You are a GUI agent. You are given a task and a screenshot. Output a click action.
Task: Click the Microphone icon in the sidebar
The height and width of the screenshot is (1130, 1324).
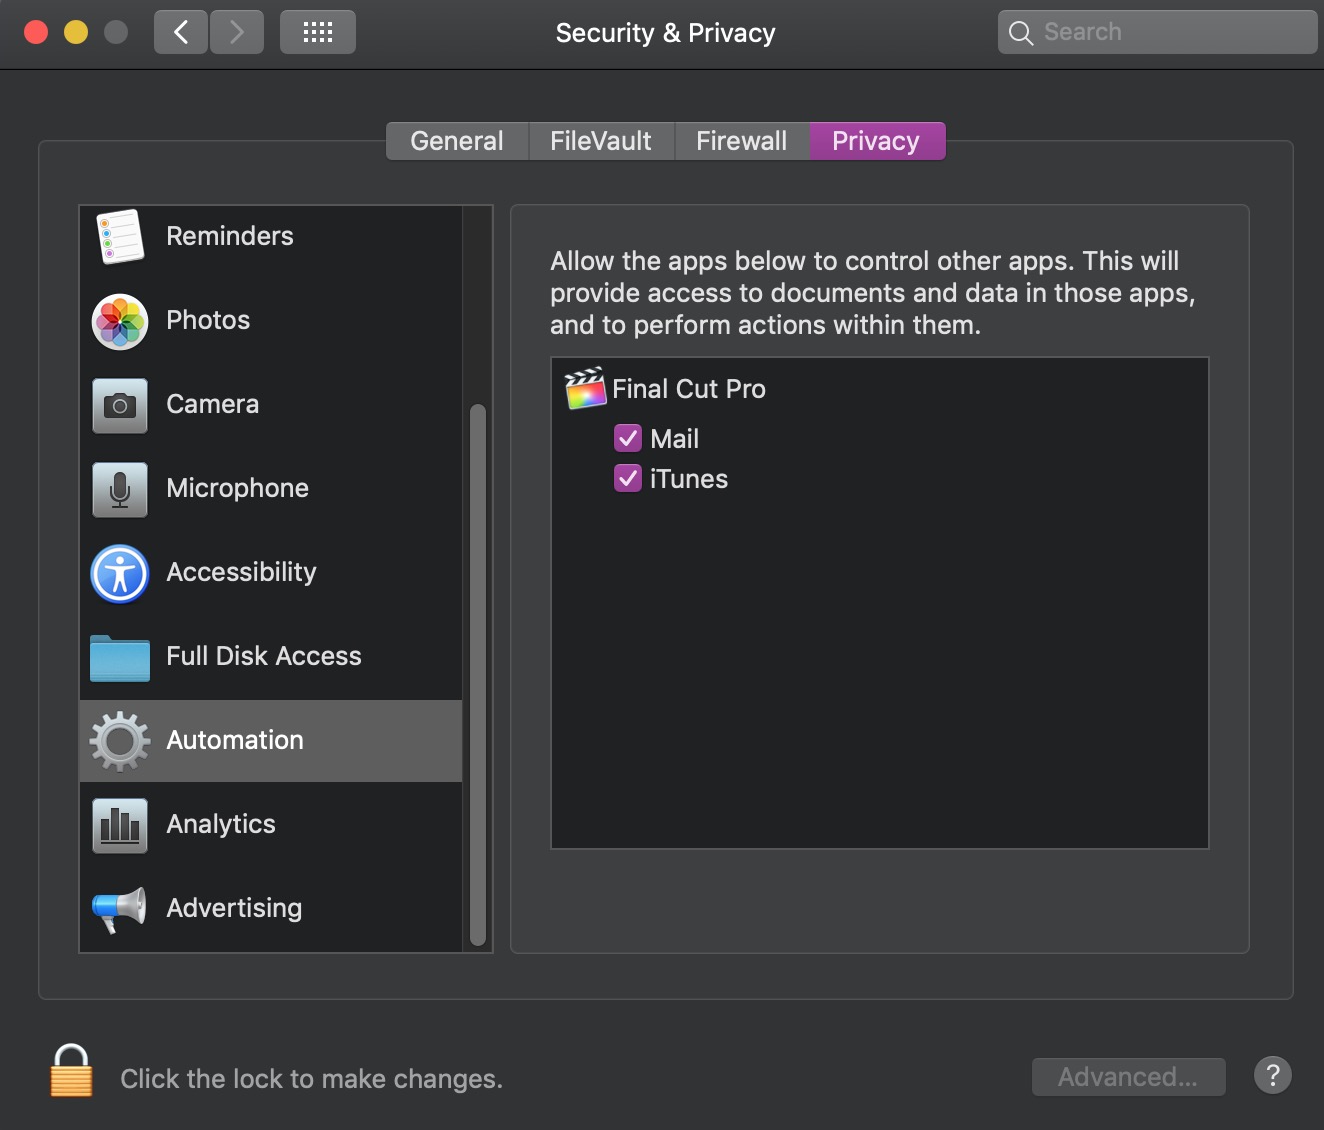coord(120,489)
